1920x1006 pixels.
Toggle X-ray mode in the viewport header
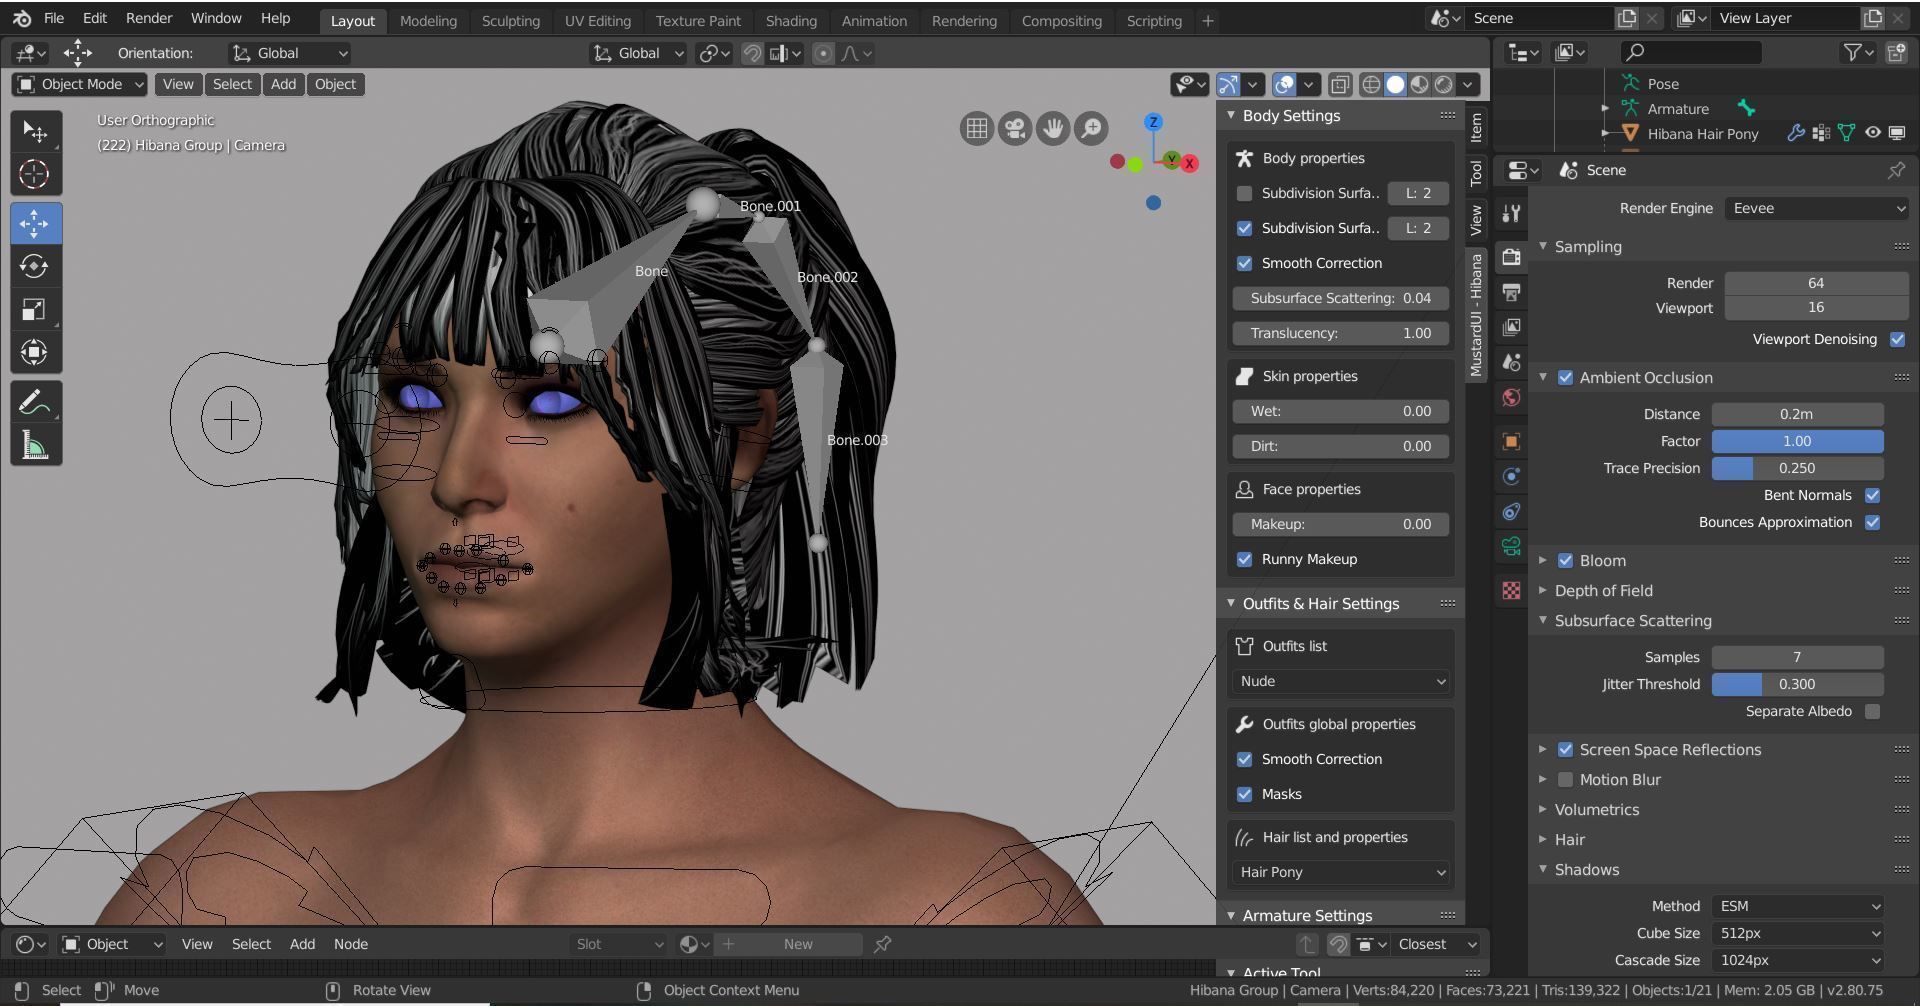[1340, 85]
